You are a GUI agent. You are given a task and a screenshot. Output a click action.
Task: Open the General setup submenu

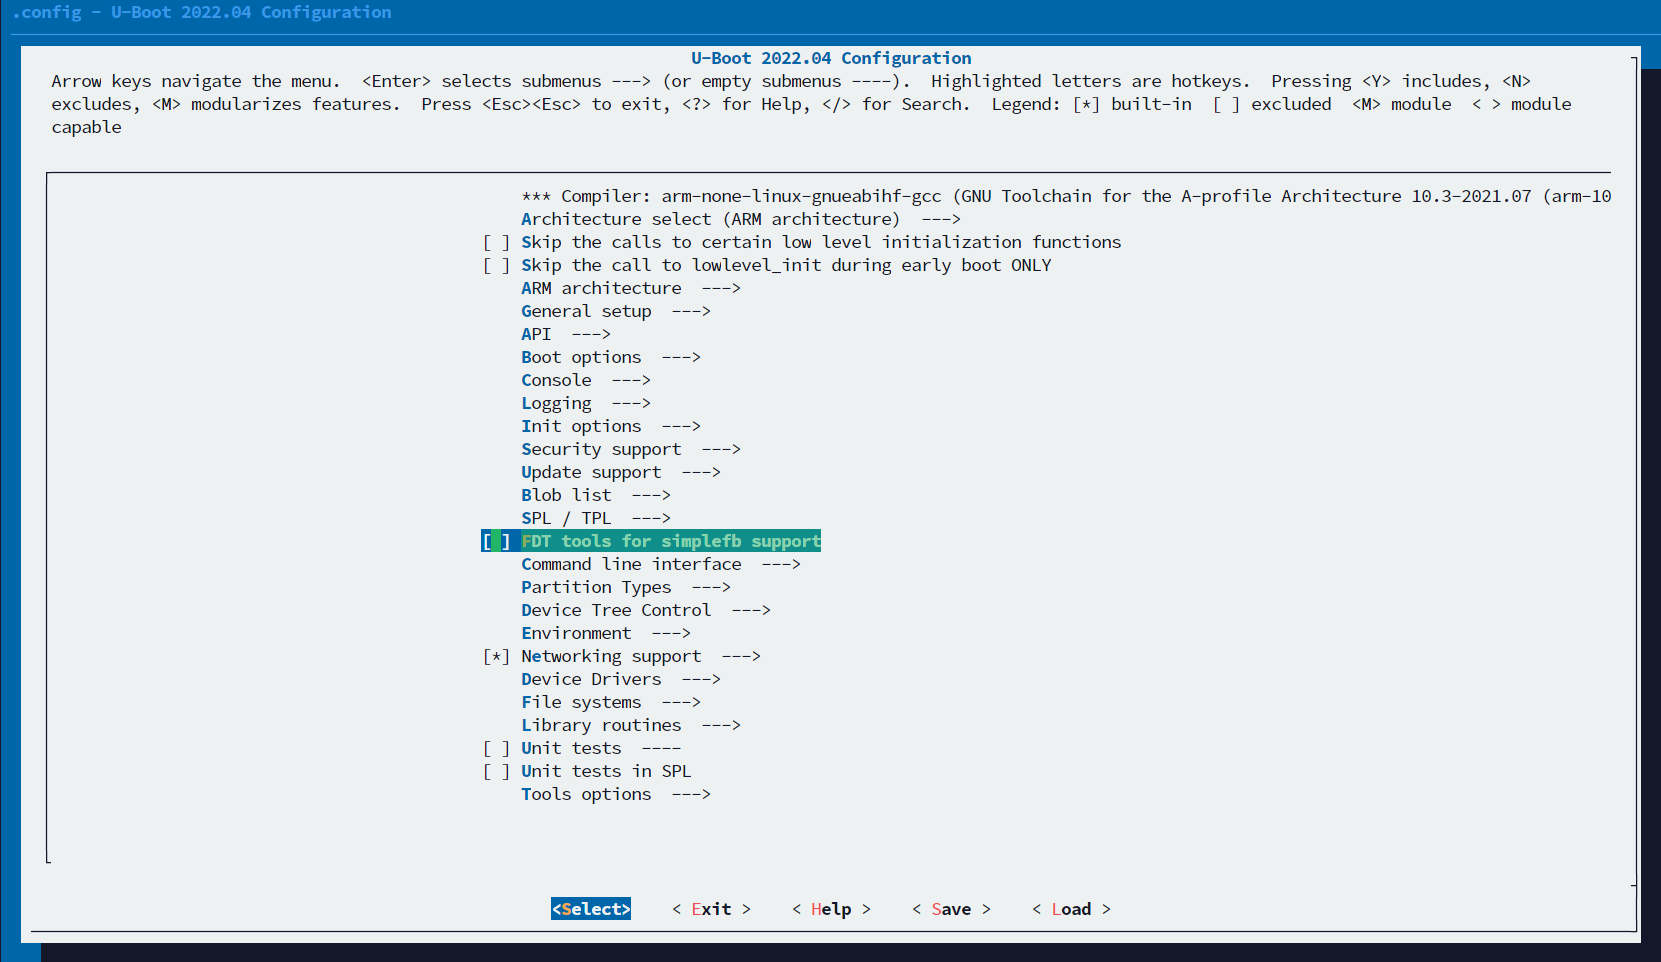click(x=616, y=311)
